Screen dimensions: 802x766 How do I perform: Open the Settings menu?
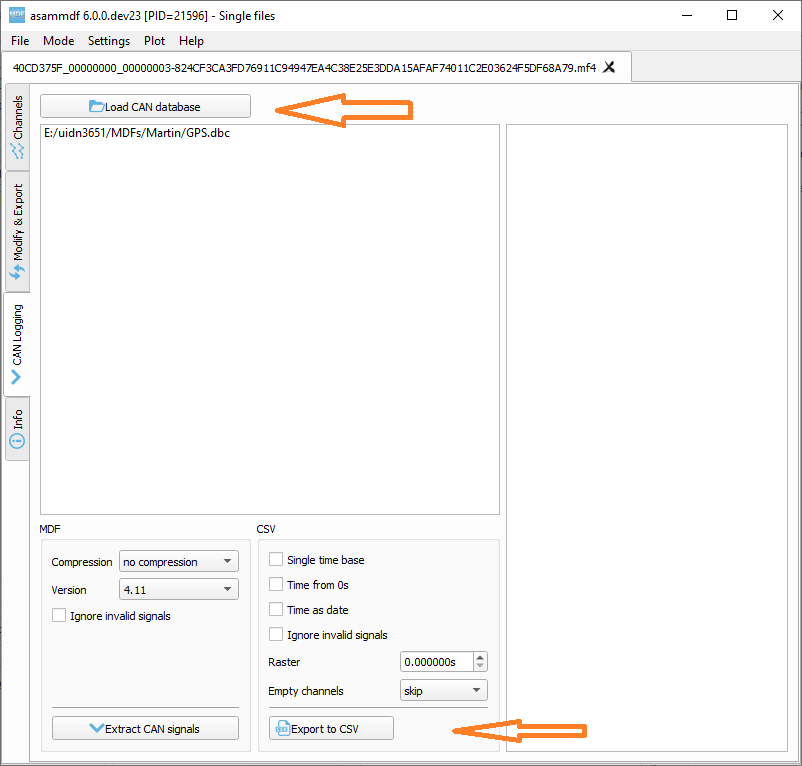point(108,41)
